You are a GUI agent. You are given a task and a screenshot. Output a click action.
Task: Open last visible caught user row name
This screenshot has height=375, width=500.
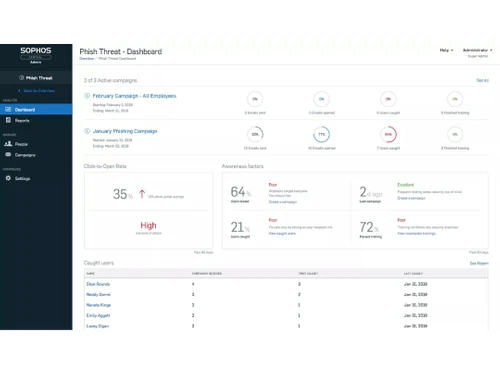coord(97,326)
